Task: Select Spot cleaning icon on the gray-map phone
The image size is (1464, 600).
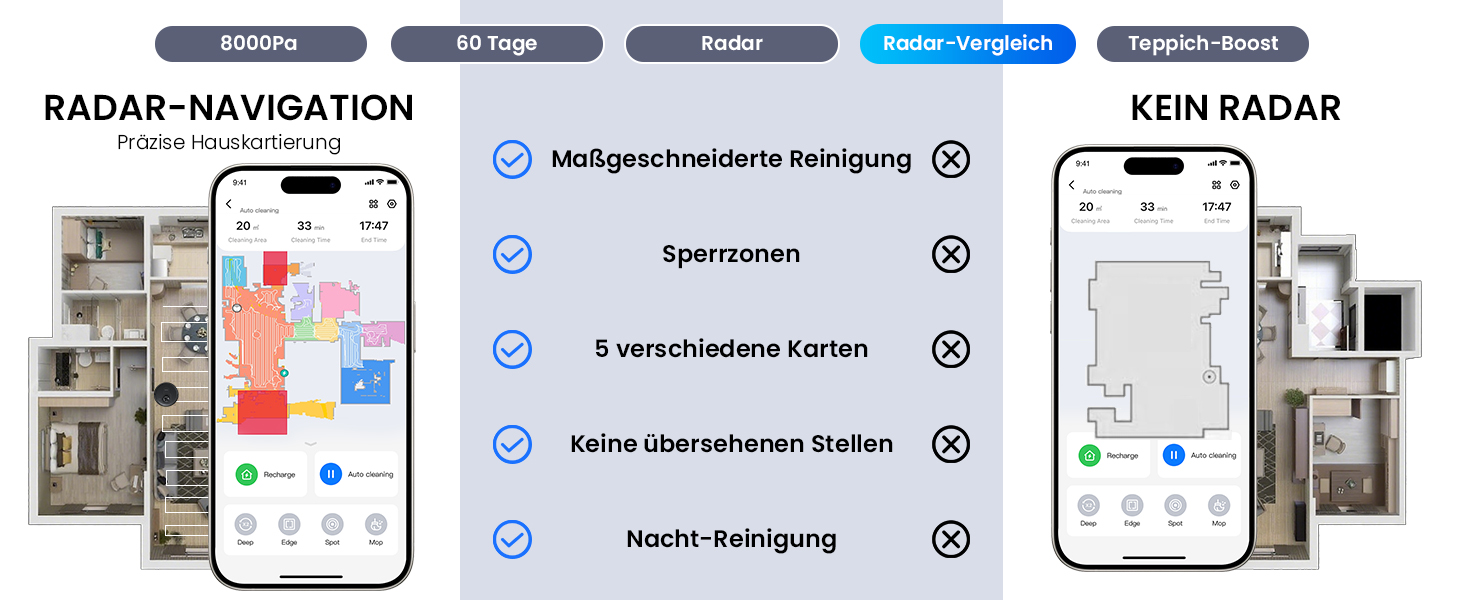Action: pyautogui.click(x=1175, y=506)
